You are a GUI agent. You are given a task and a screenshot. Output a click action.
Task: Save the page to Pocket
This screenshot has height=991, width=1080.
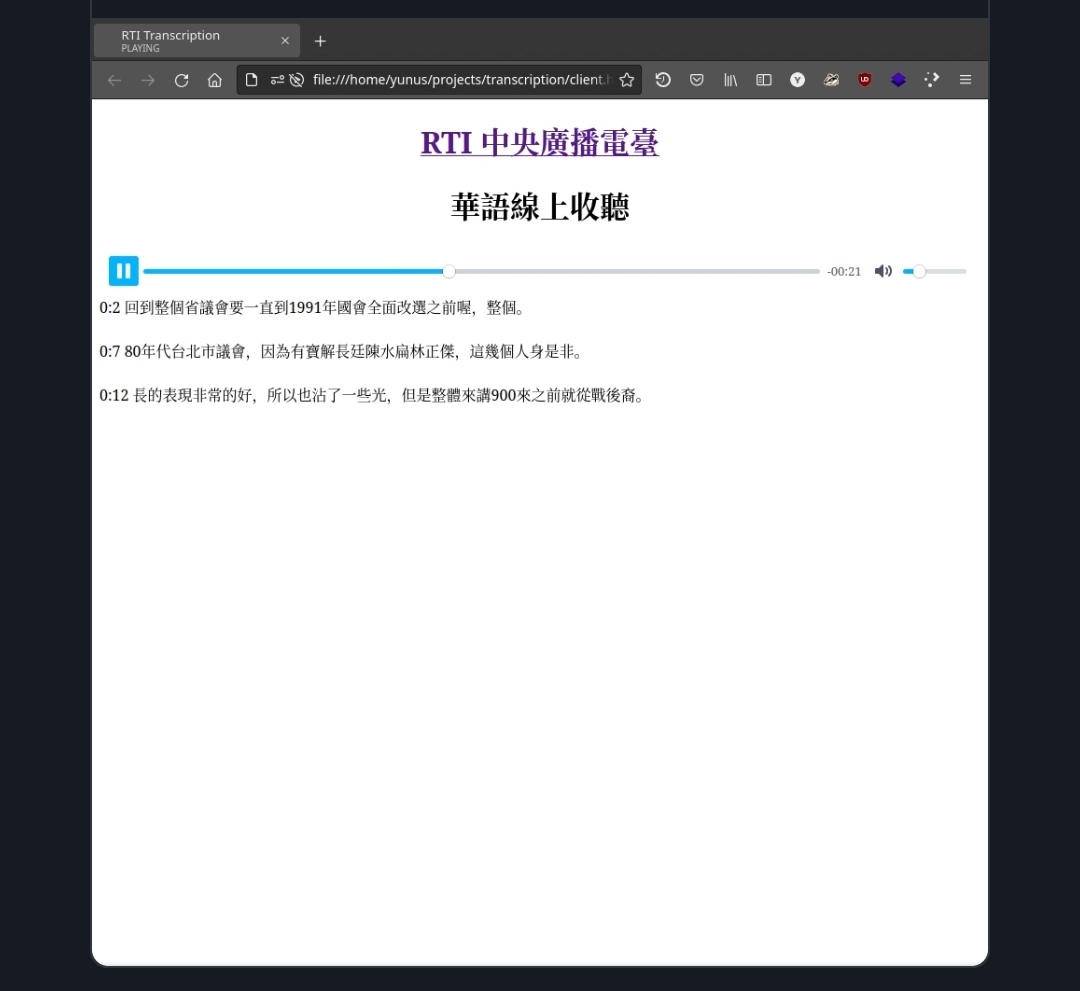click(696, 80)
